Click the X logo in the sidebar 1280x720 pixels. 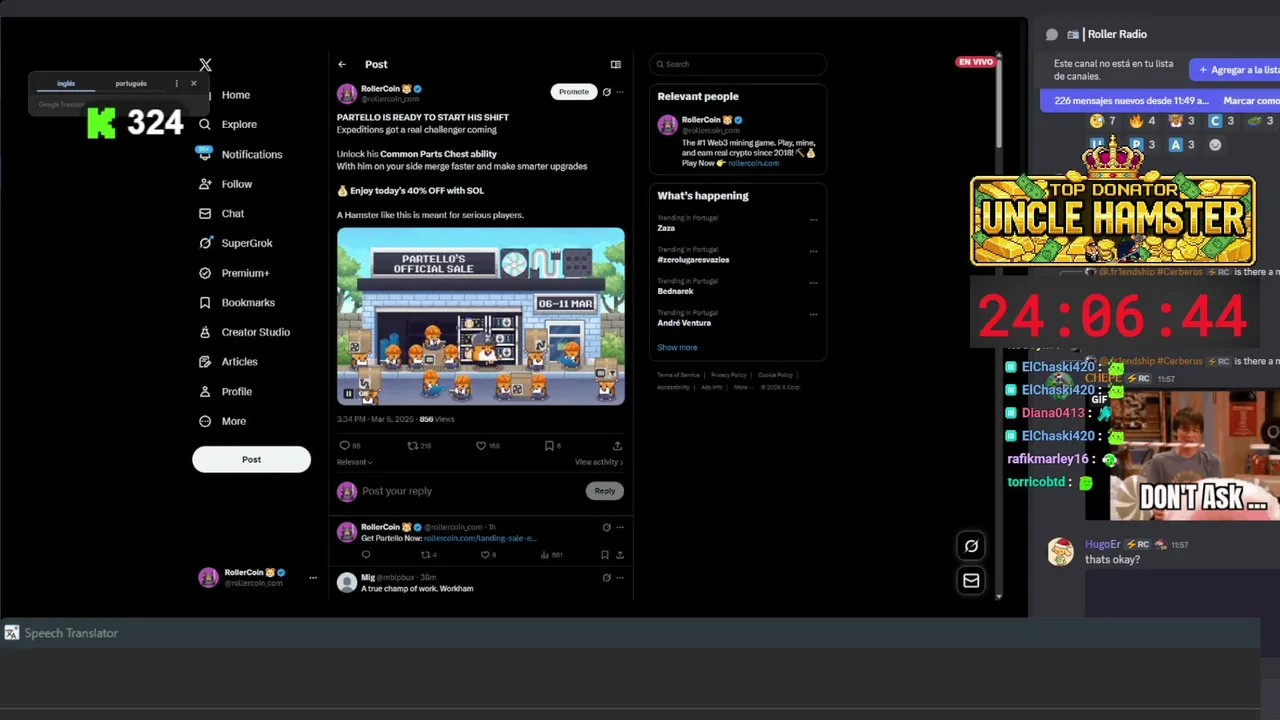[205, 64]
